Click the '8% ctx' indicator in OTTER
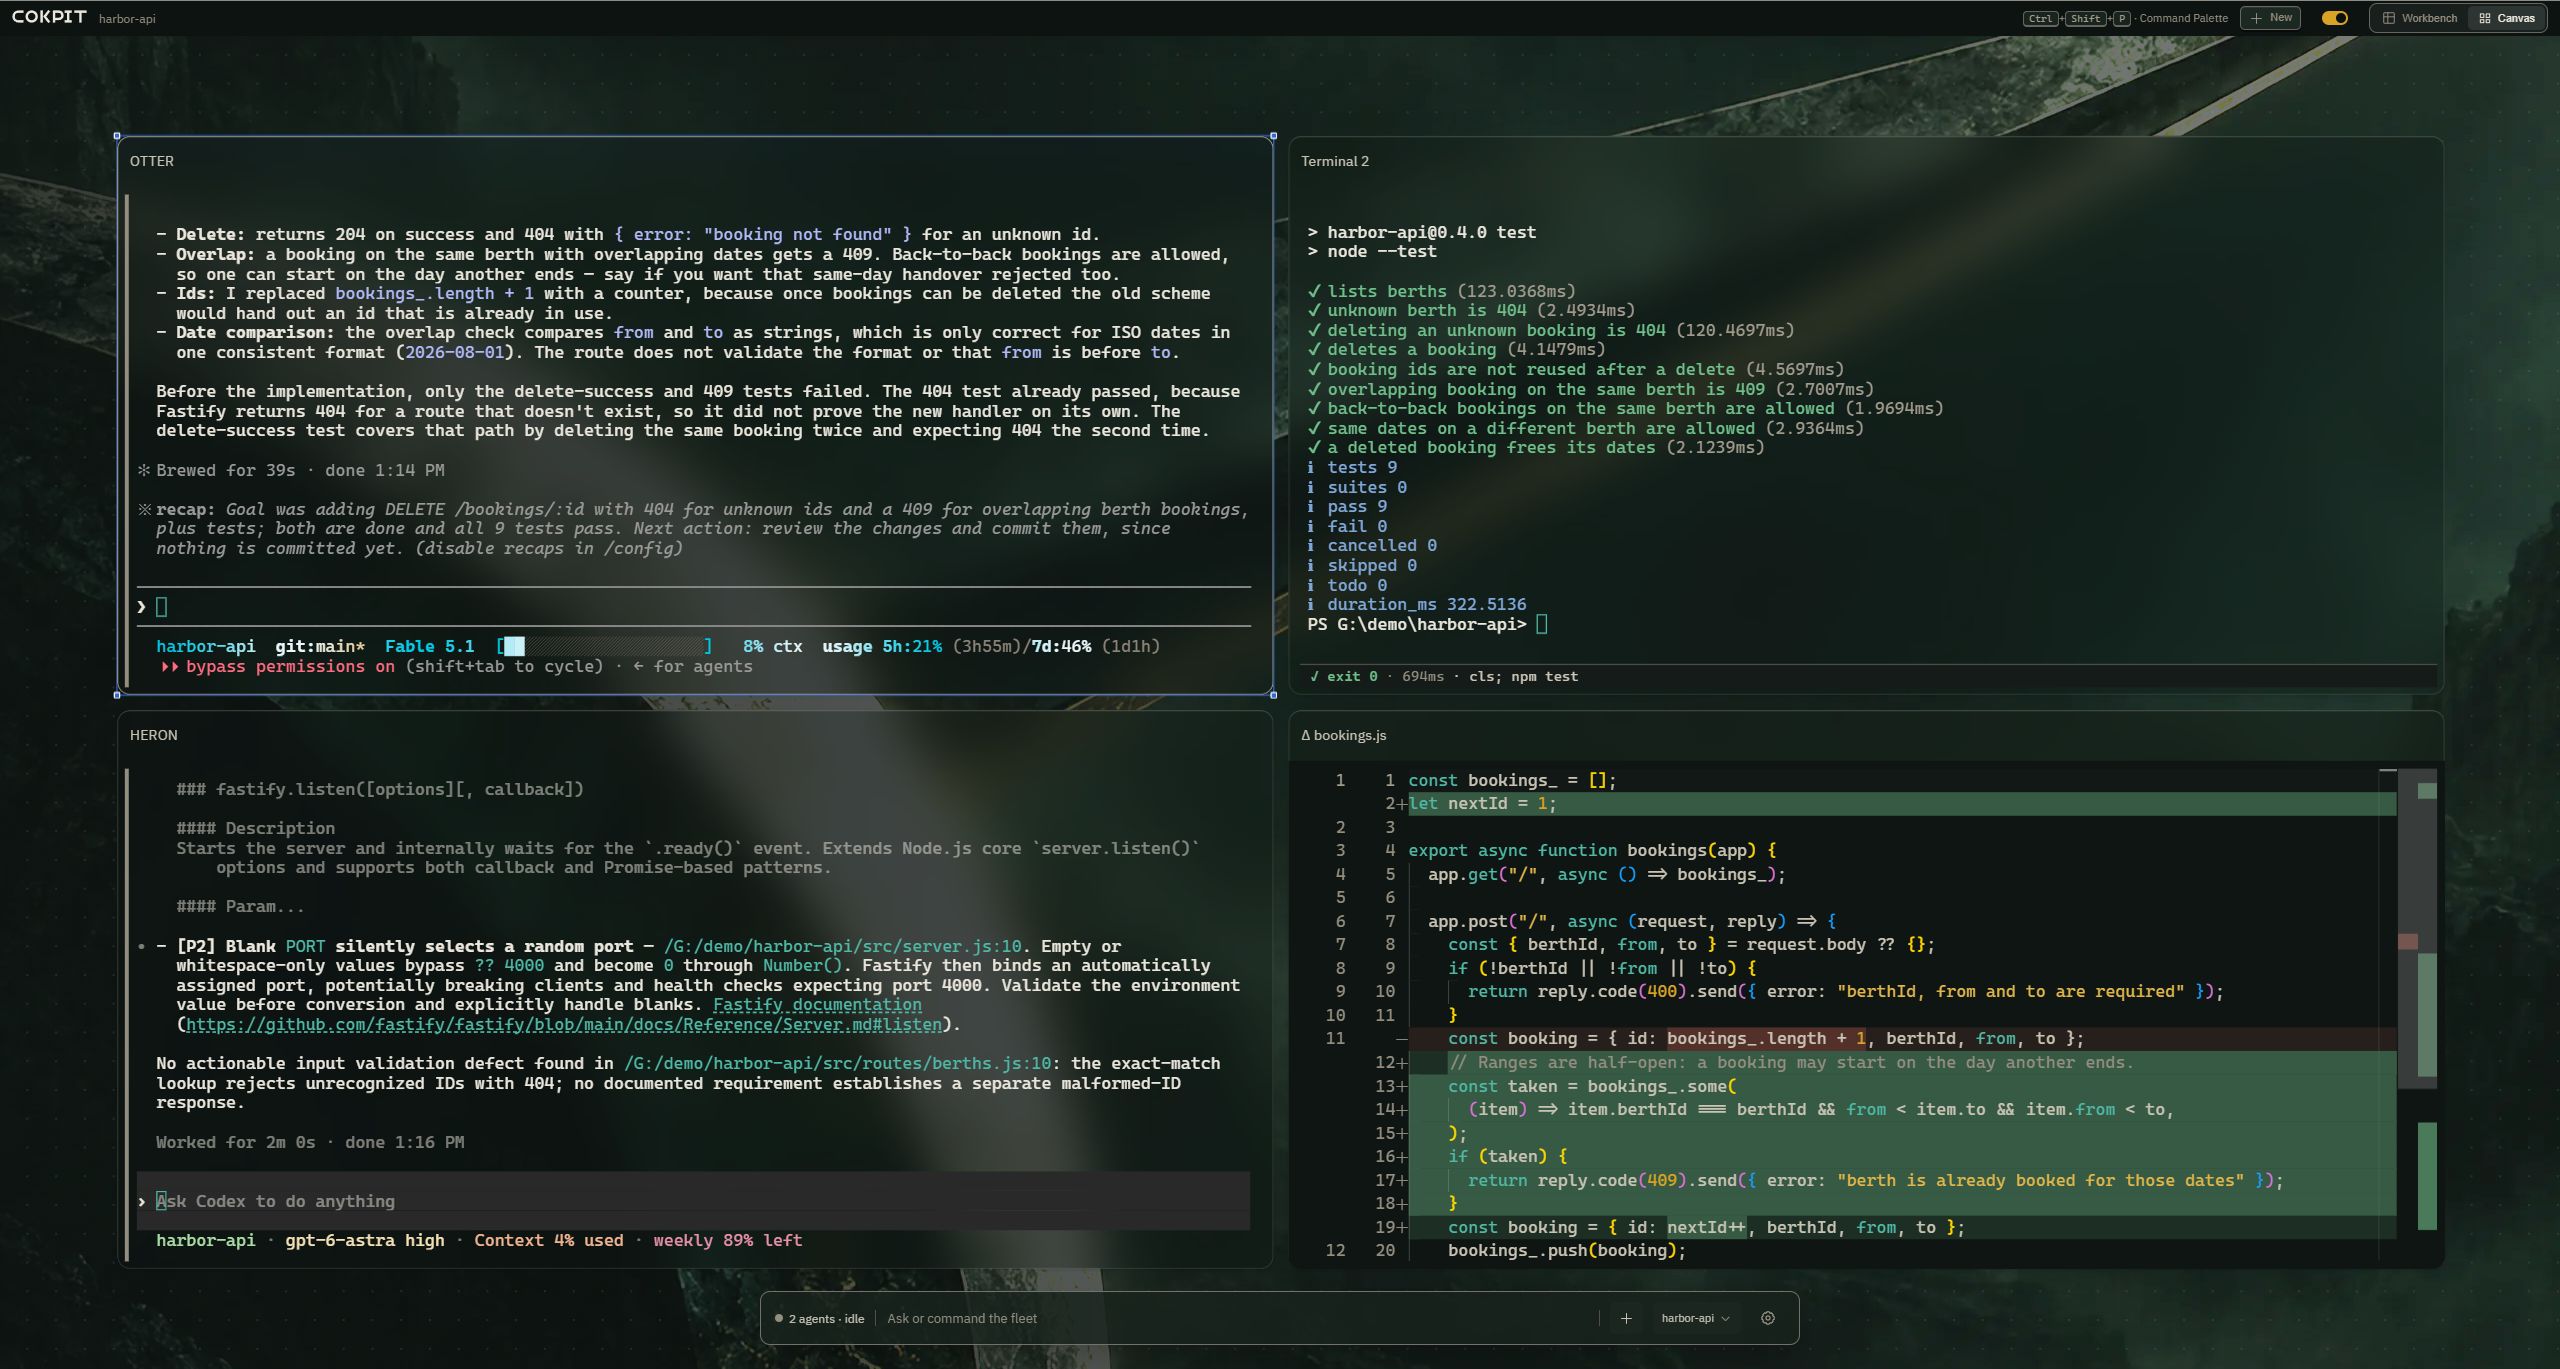Screen dimensions: 2560x1369 (772, 647)
